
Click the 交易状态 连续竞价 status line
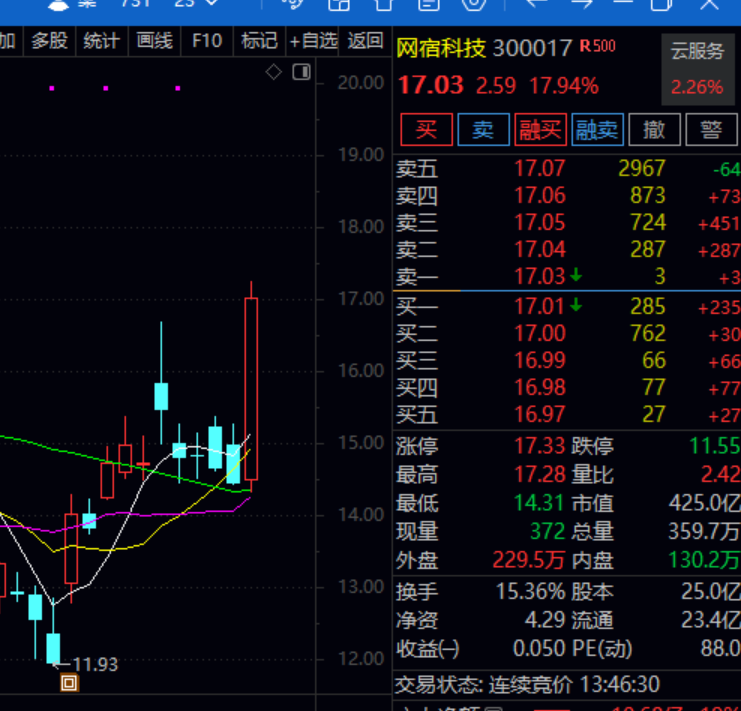527,684
